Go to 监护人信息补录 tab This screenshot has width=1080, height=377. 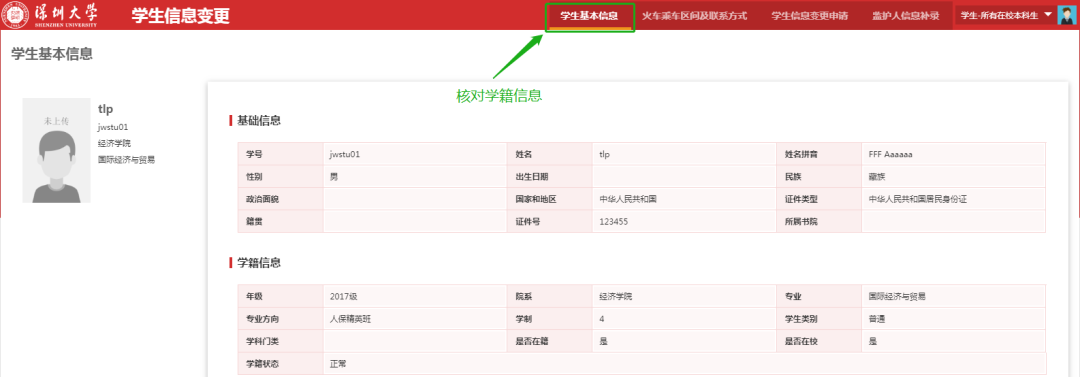click(906, 15)
